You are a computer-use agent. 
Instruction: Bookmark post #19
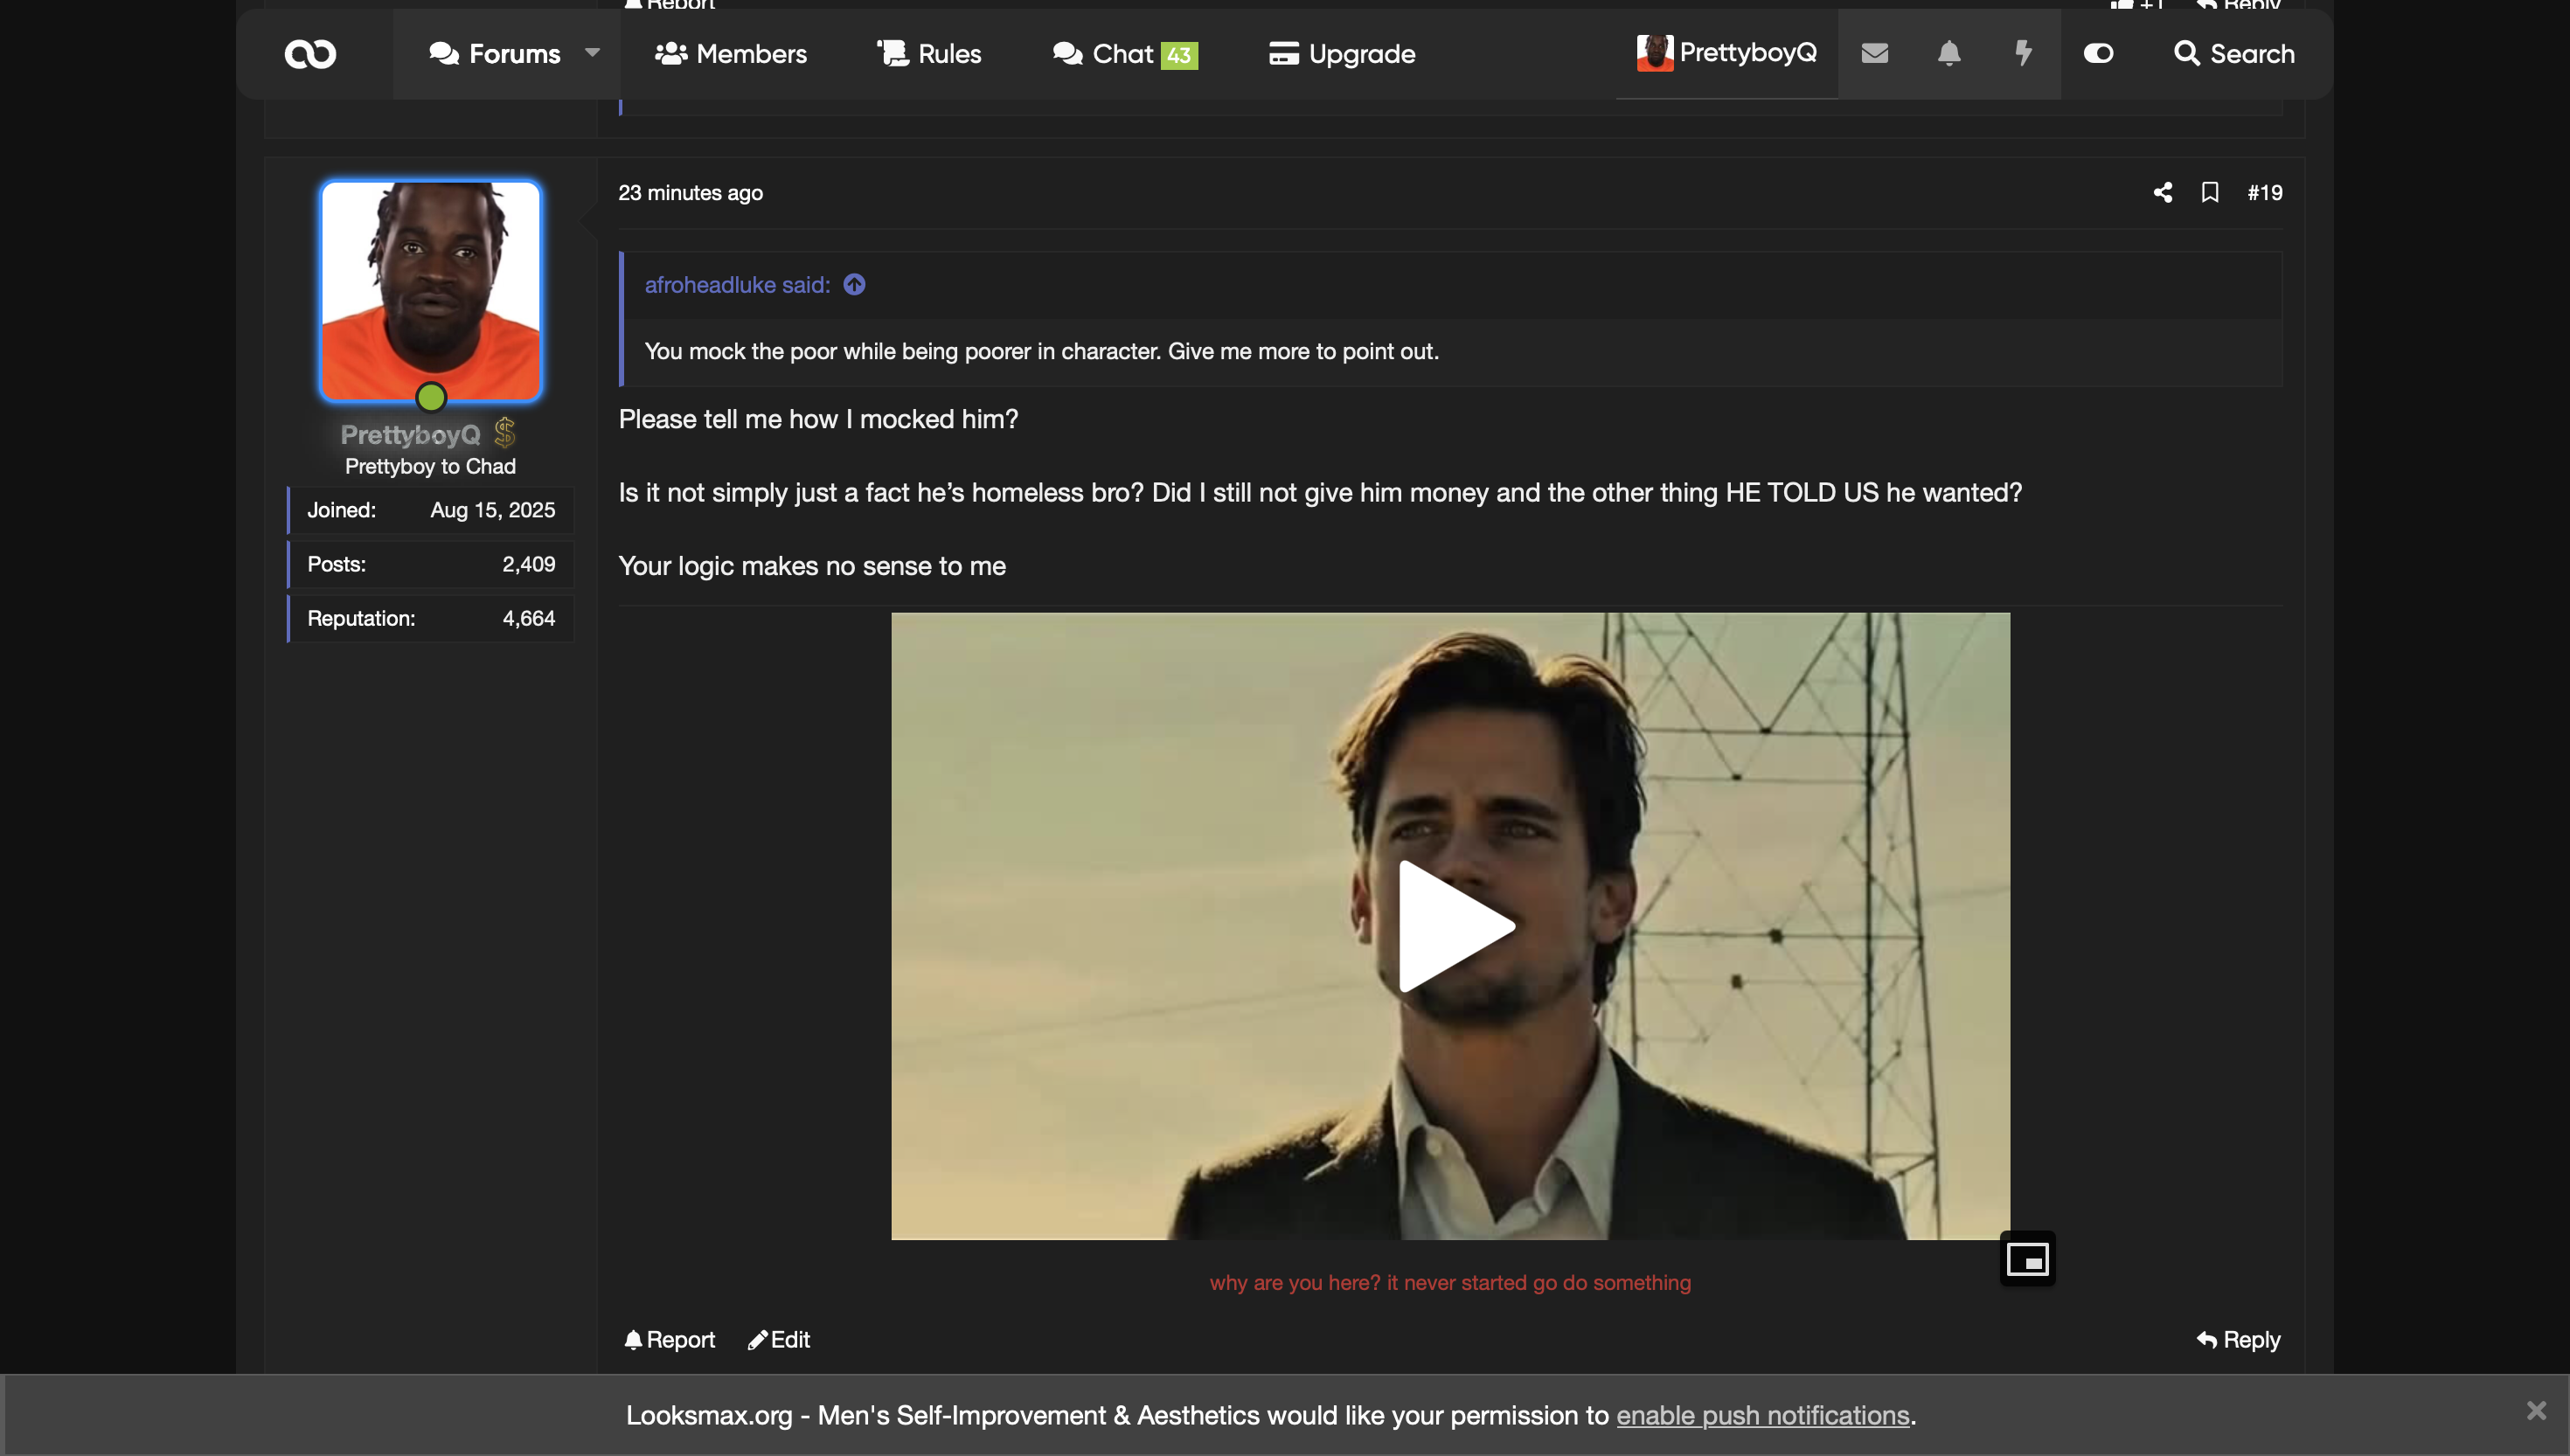point(2210,193)
